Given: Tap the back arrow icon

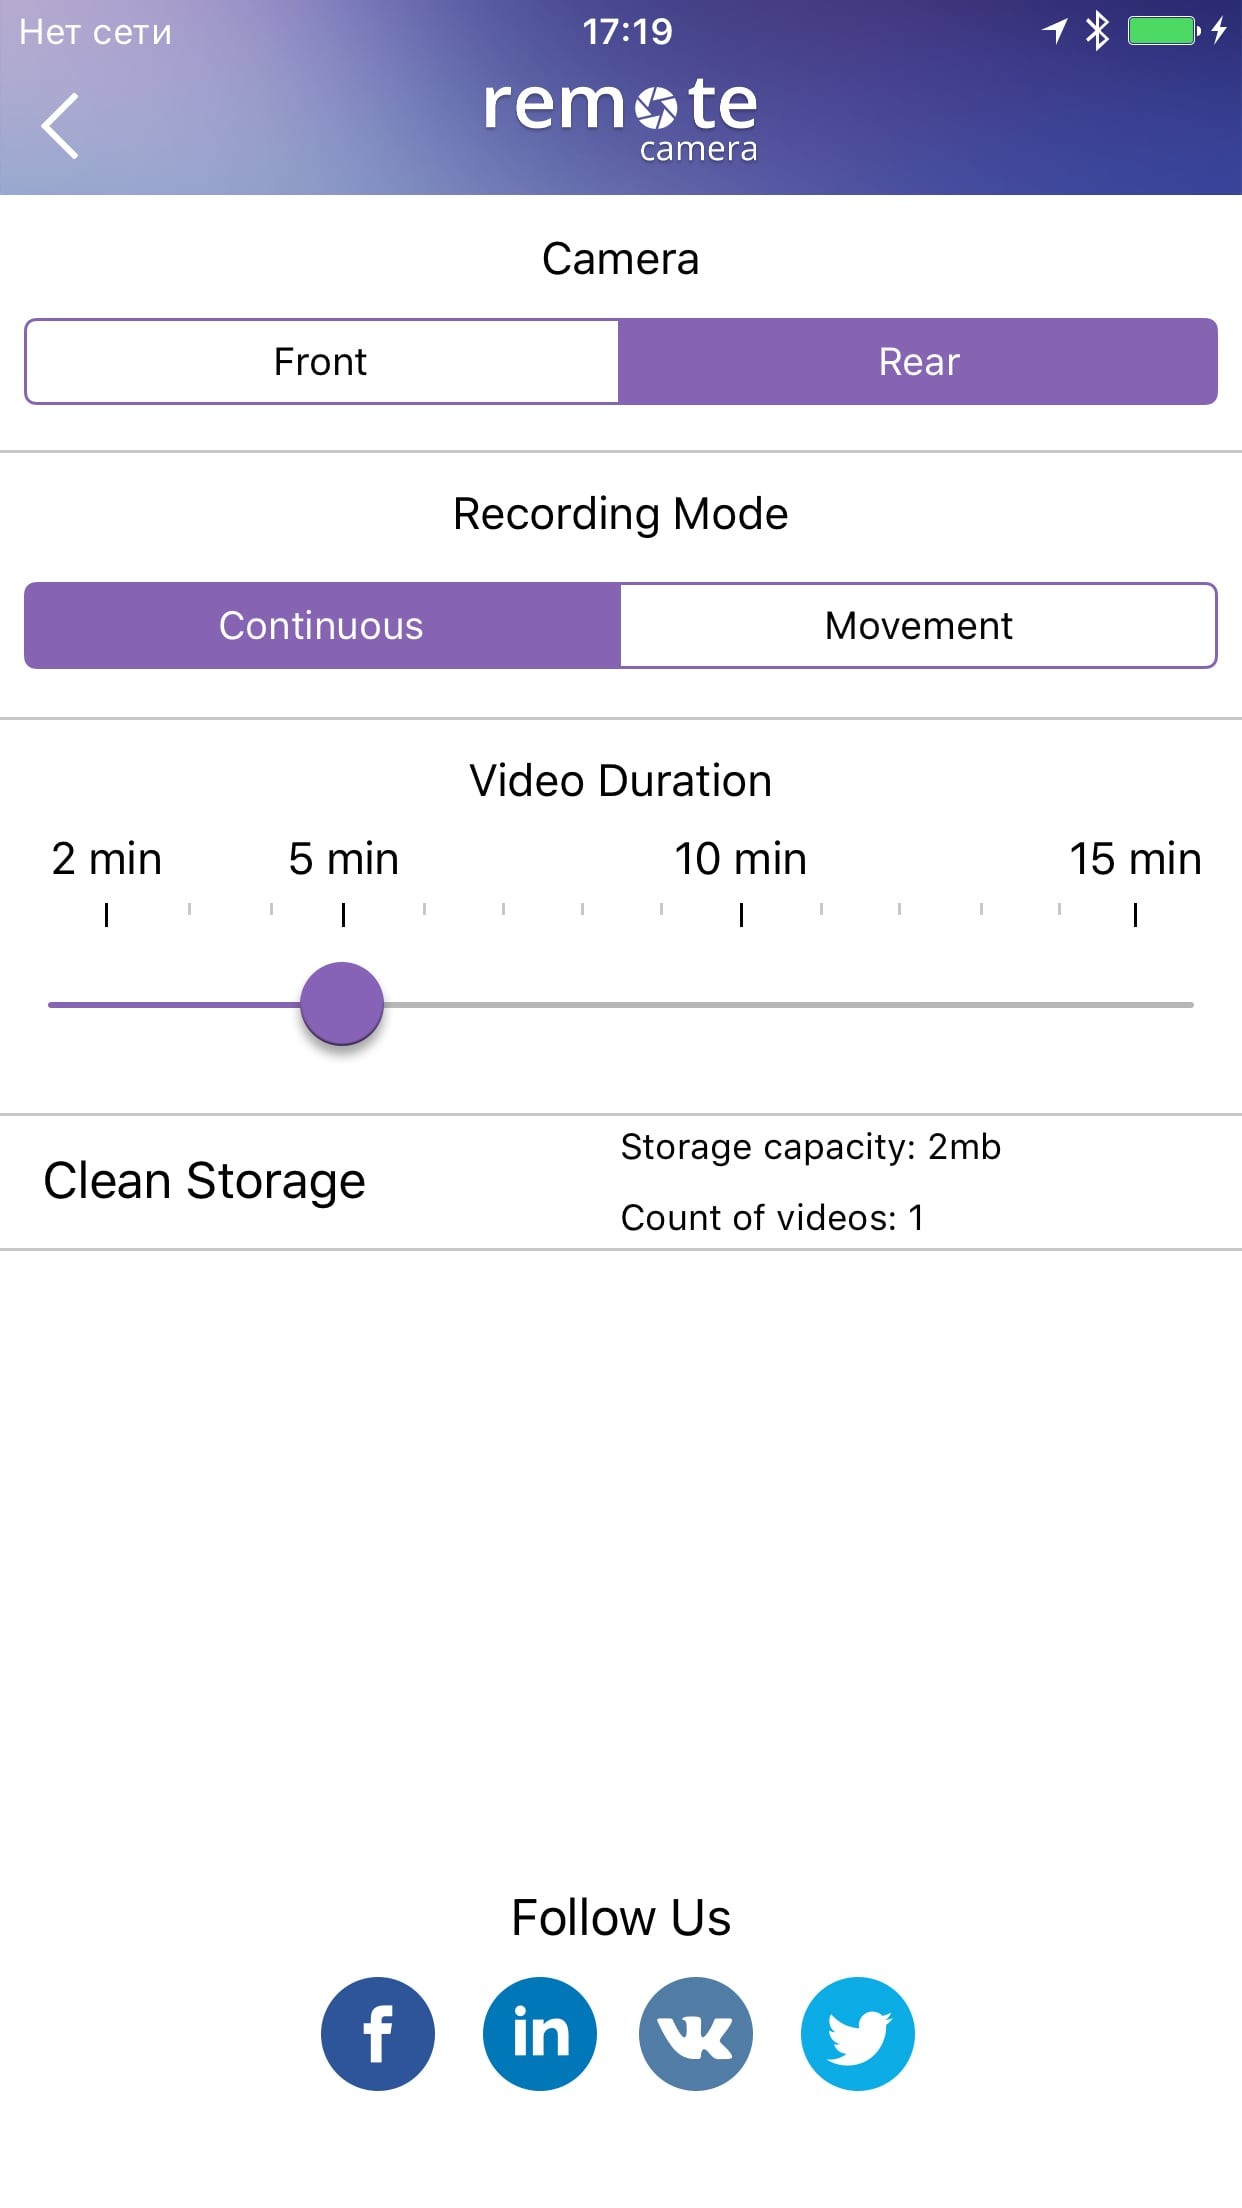Looking at the screenshot, I should (x=60, y=126).
